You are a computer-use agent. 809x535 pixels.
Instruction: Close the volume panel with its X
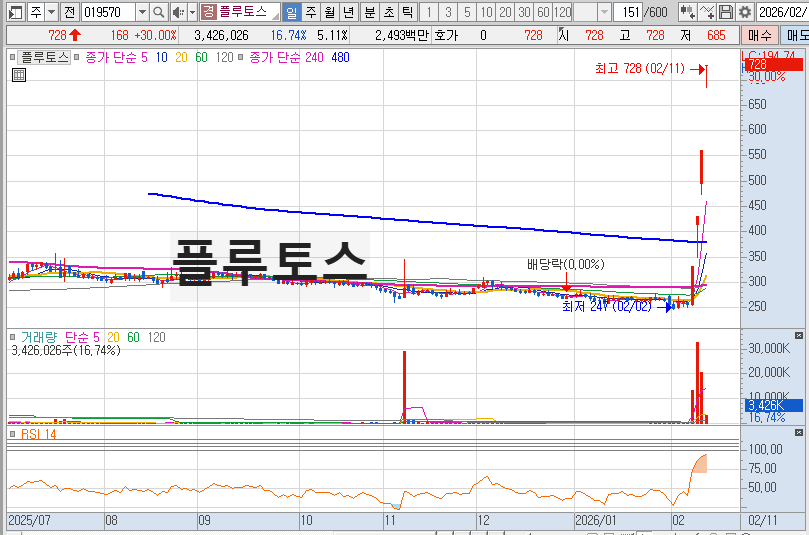799,336
